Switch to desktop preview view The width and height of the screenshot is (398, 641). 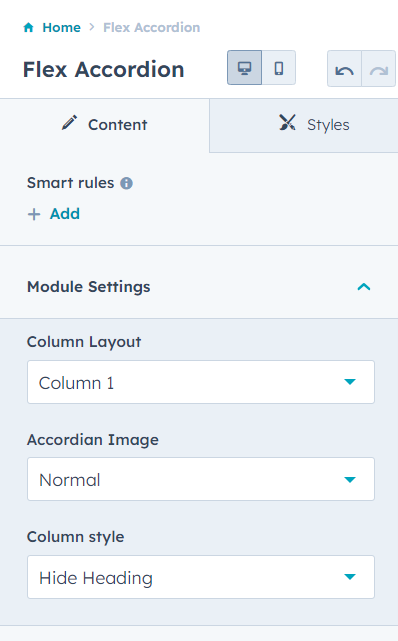click(244, 68)
